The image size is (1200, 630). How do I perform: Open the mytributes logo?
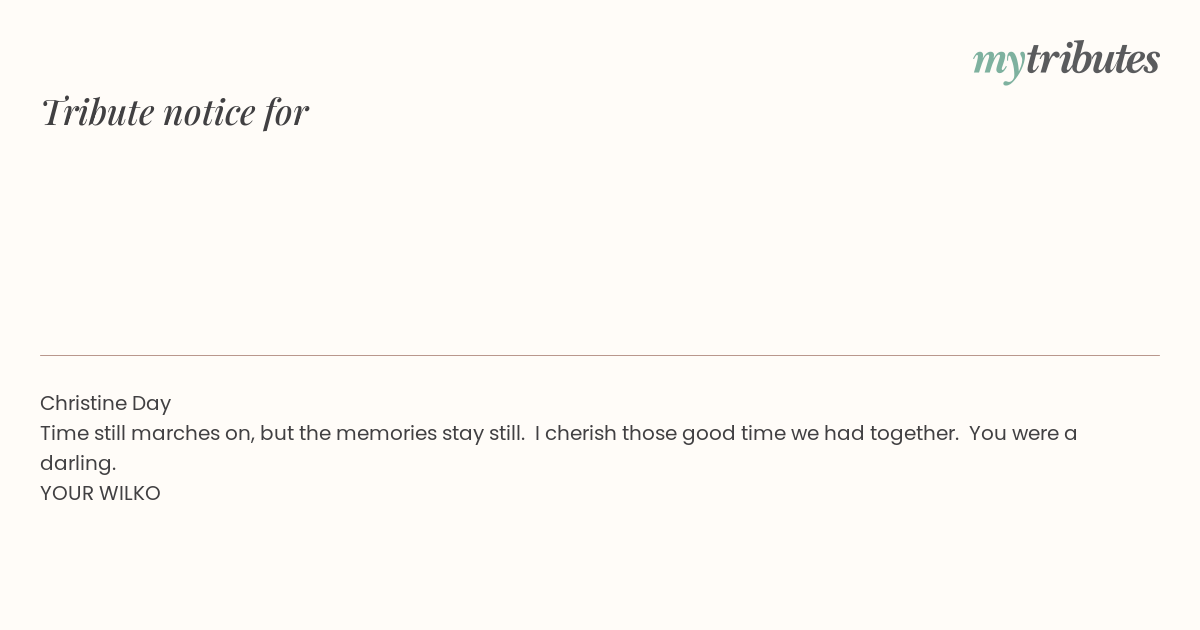point(1066,60)
